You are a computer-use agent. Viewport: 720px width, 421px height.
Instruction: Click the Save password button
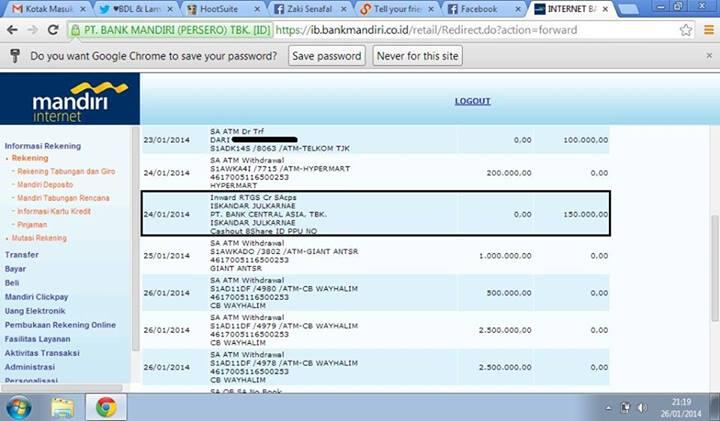(x=327, y=56)
